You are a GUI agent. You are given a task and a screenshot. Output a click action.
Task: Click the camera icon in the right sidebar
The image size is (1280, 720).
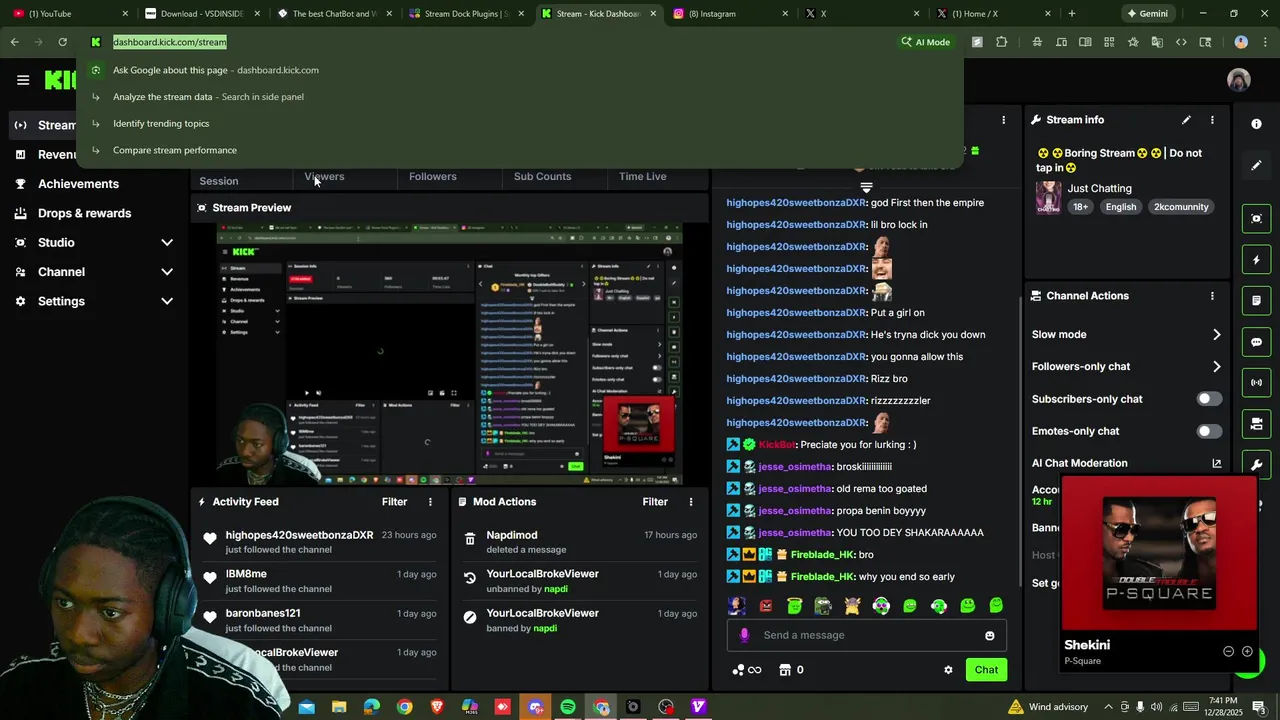click(1256, 424)
